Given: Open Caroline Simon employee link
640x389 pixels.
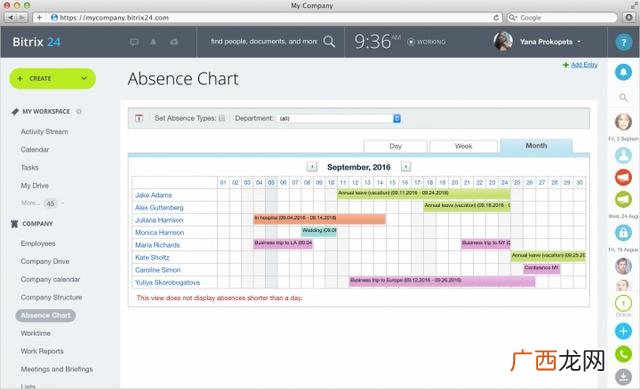Looking at the screenshot, I should click(x=158, y=270).
